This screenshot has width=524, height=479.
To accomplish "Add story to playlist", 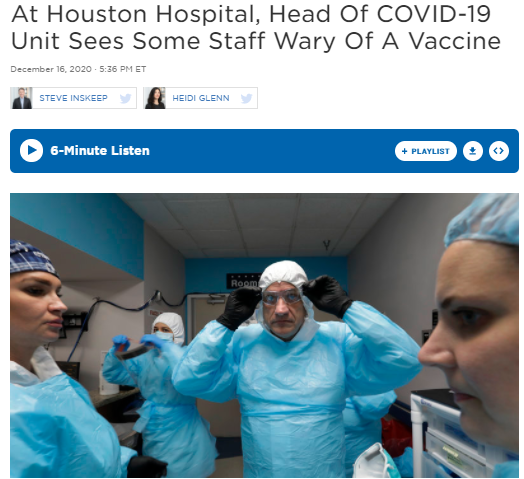I will 425,151.
